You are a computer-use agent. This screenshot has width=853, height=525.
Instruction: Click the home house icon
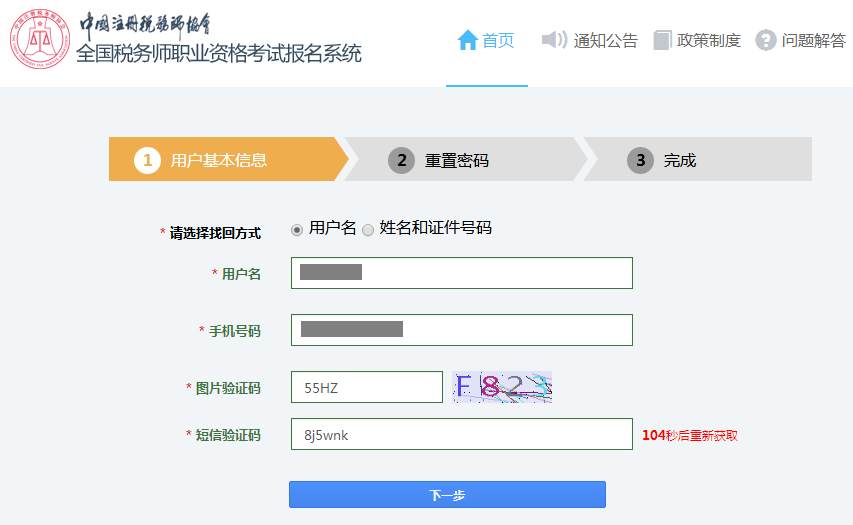click(467, 40)
